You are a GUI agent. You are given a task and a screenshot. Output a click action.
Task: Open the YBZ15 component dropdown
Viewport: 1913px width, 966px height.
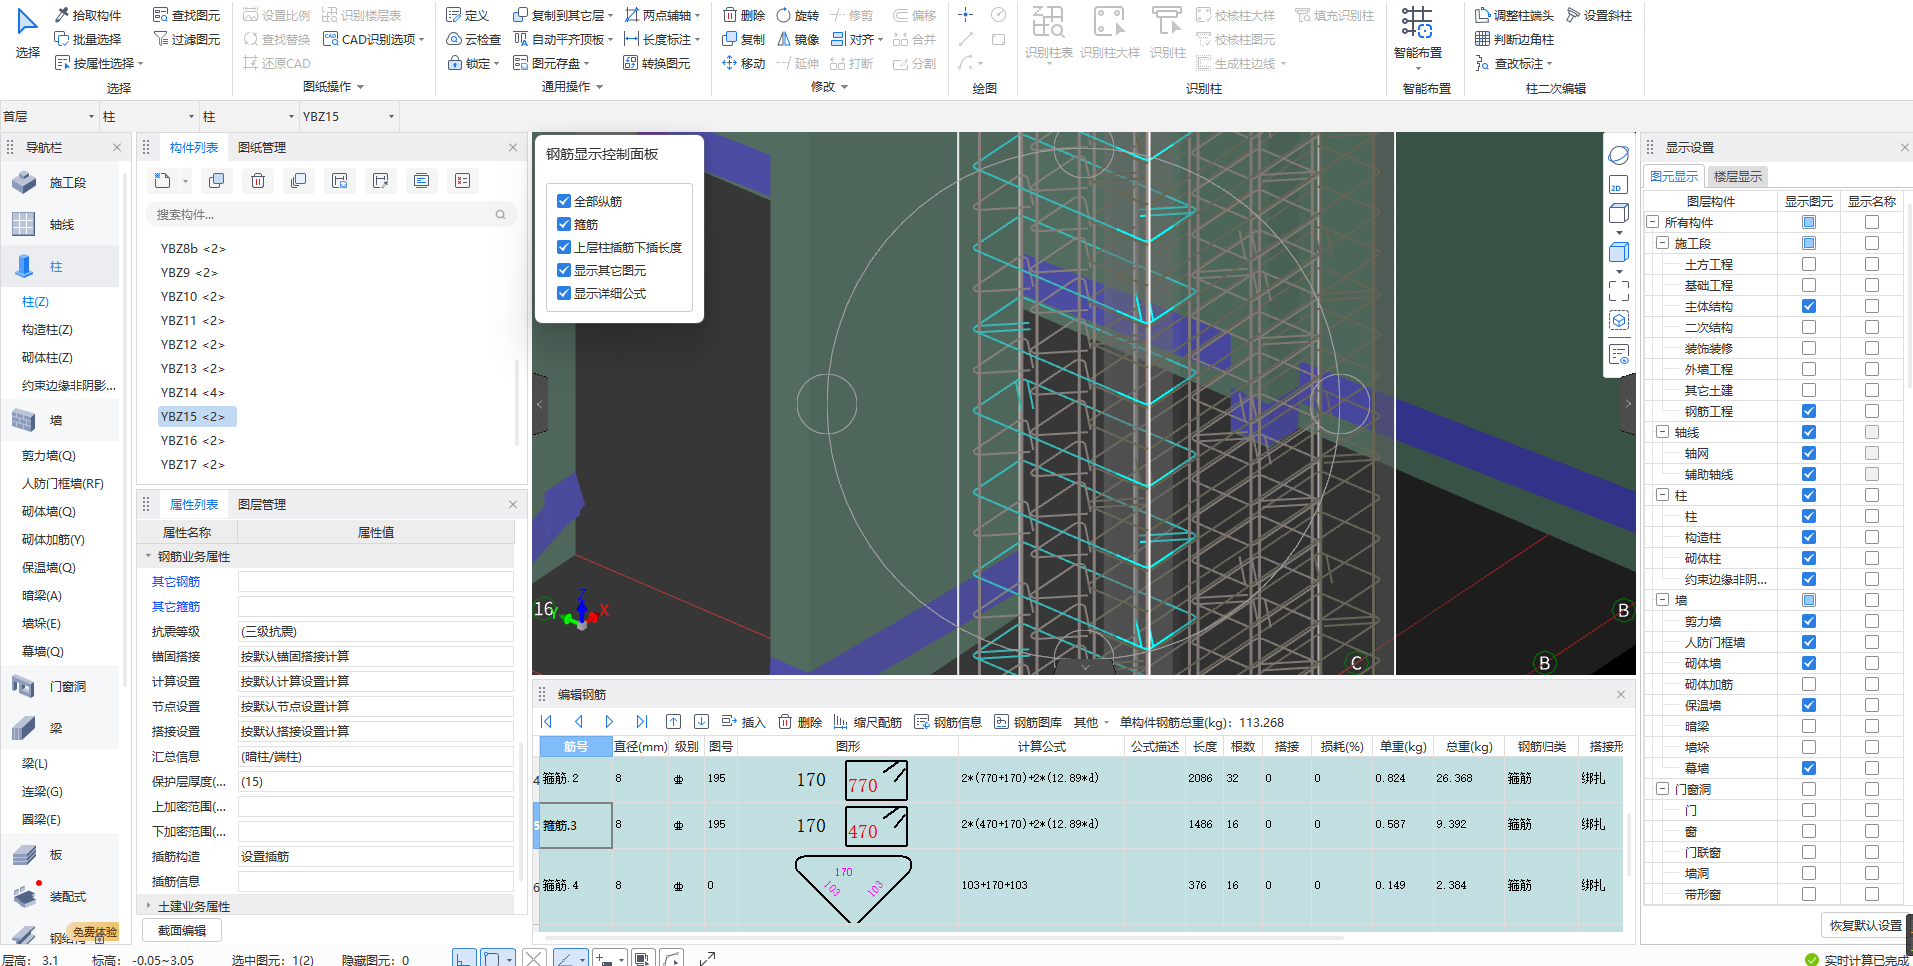point(349,117)
